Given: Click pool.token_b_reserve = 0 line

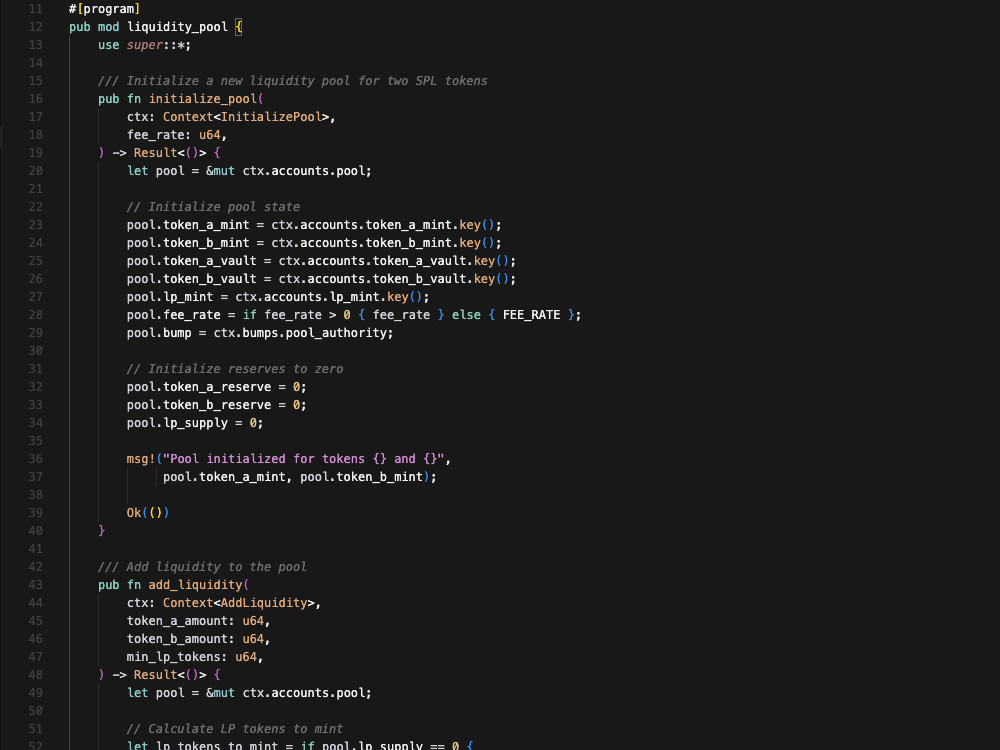Looking at the screenshot, I should pyautogui.click(x=216, y=405).
